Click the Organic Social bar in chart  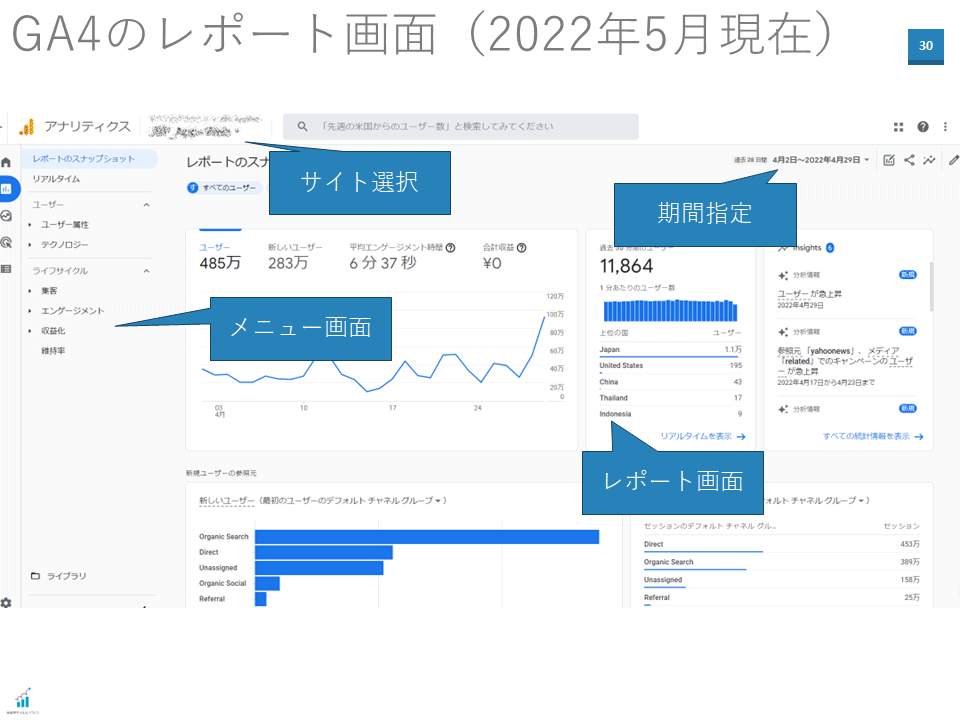click(268, 583)
